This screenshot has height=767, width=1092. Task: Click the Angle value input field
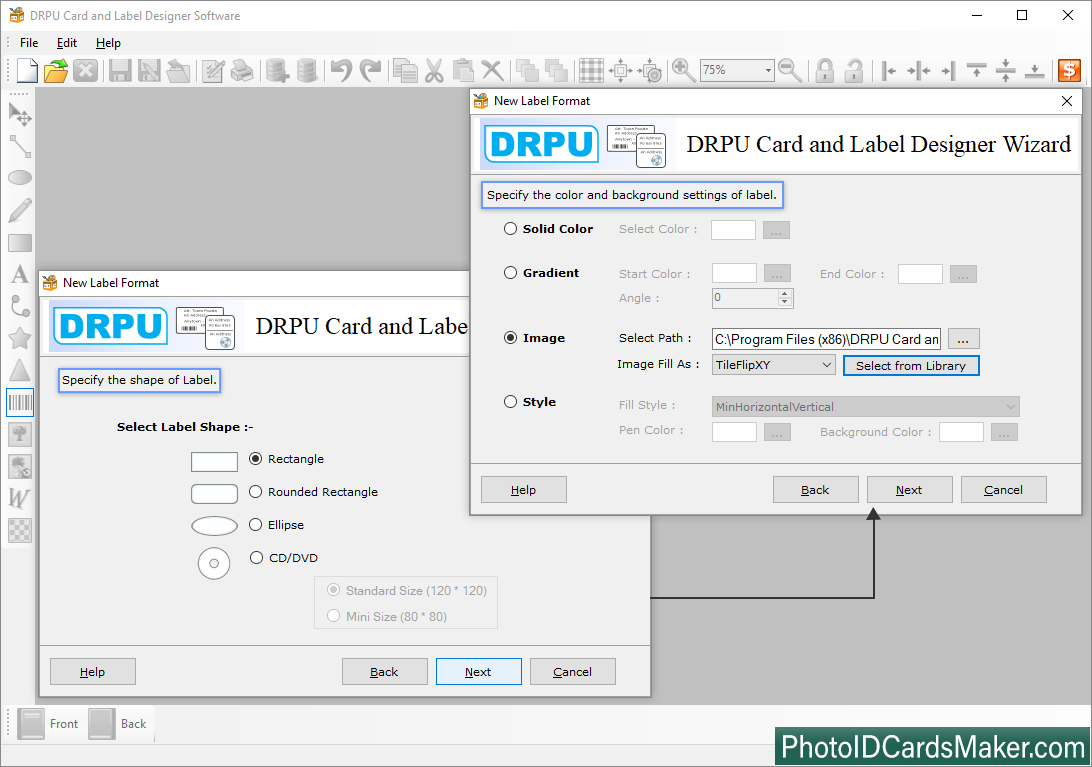coord(745,298)
